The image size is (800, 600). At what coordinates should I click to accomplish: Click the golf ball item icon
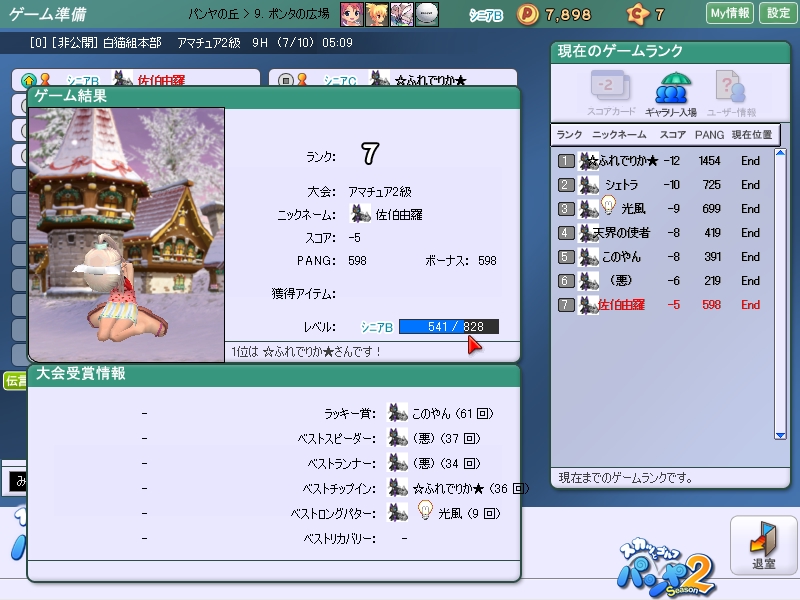427,14
